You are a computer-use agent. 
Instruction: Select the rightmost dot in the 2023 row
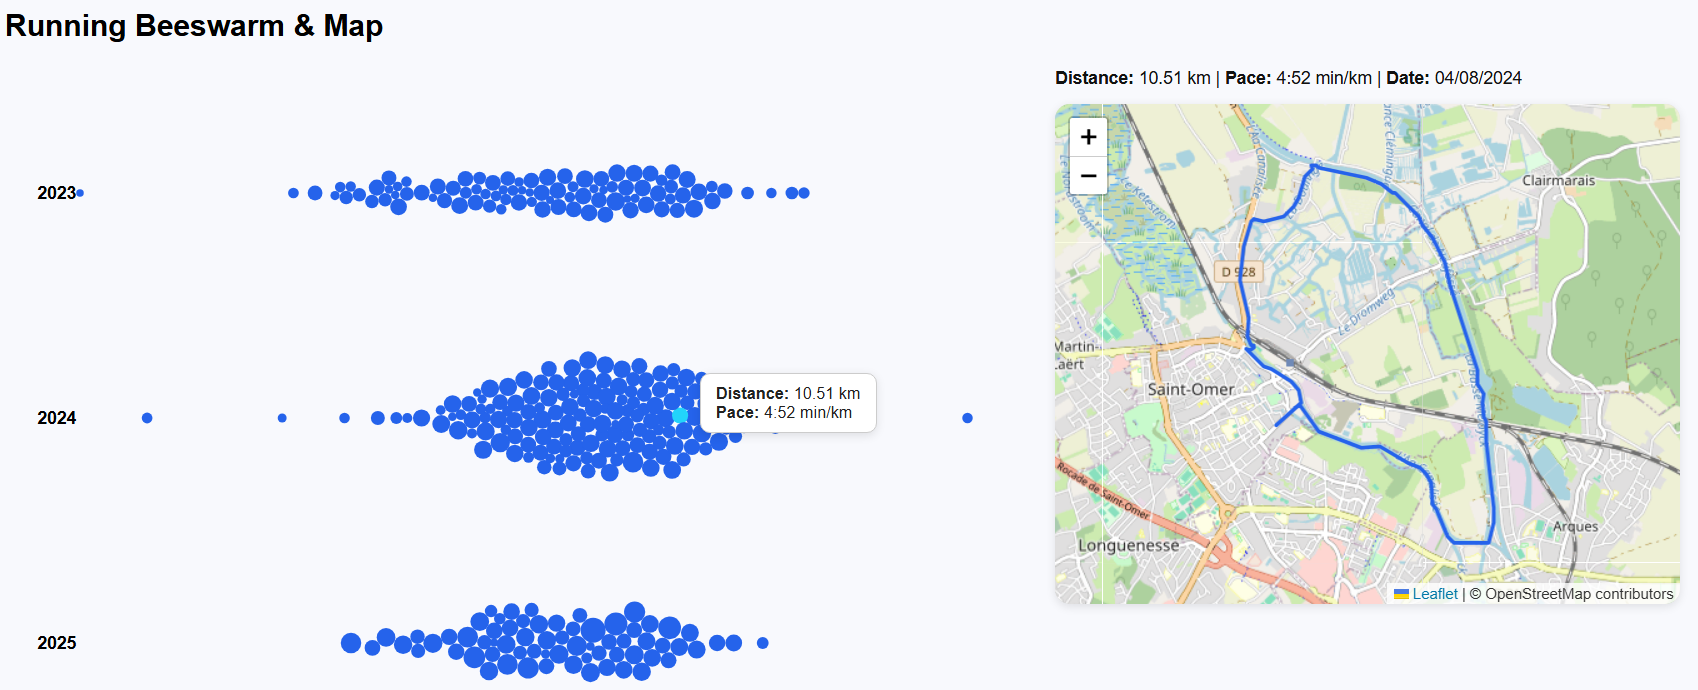click(804, 193)
